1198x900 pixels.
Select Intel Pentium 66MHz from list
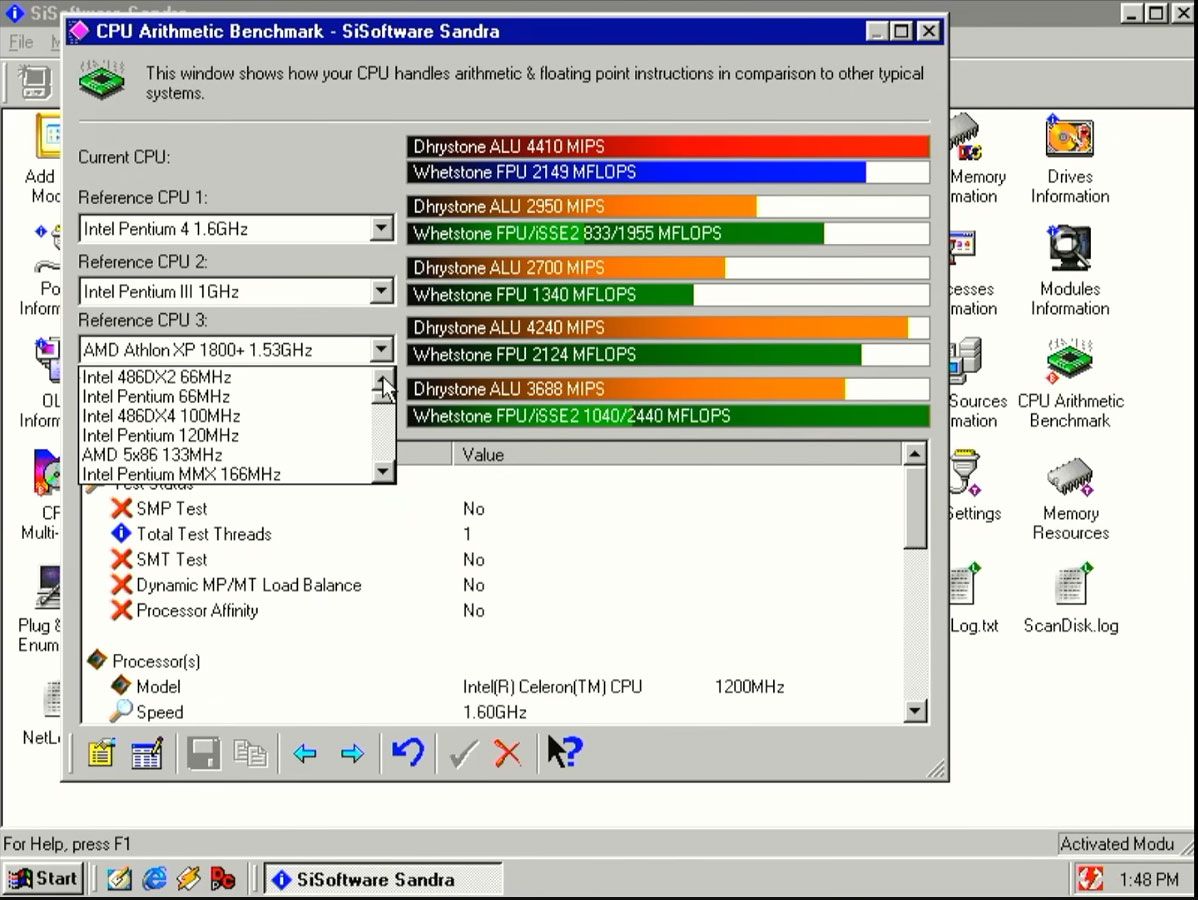pos(226,397)
